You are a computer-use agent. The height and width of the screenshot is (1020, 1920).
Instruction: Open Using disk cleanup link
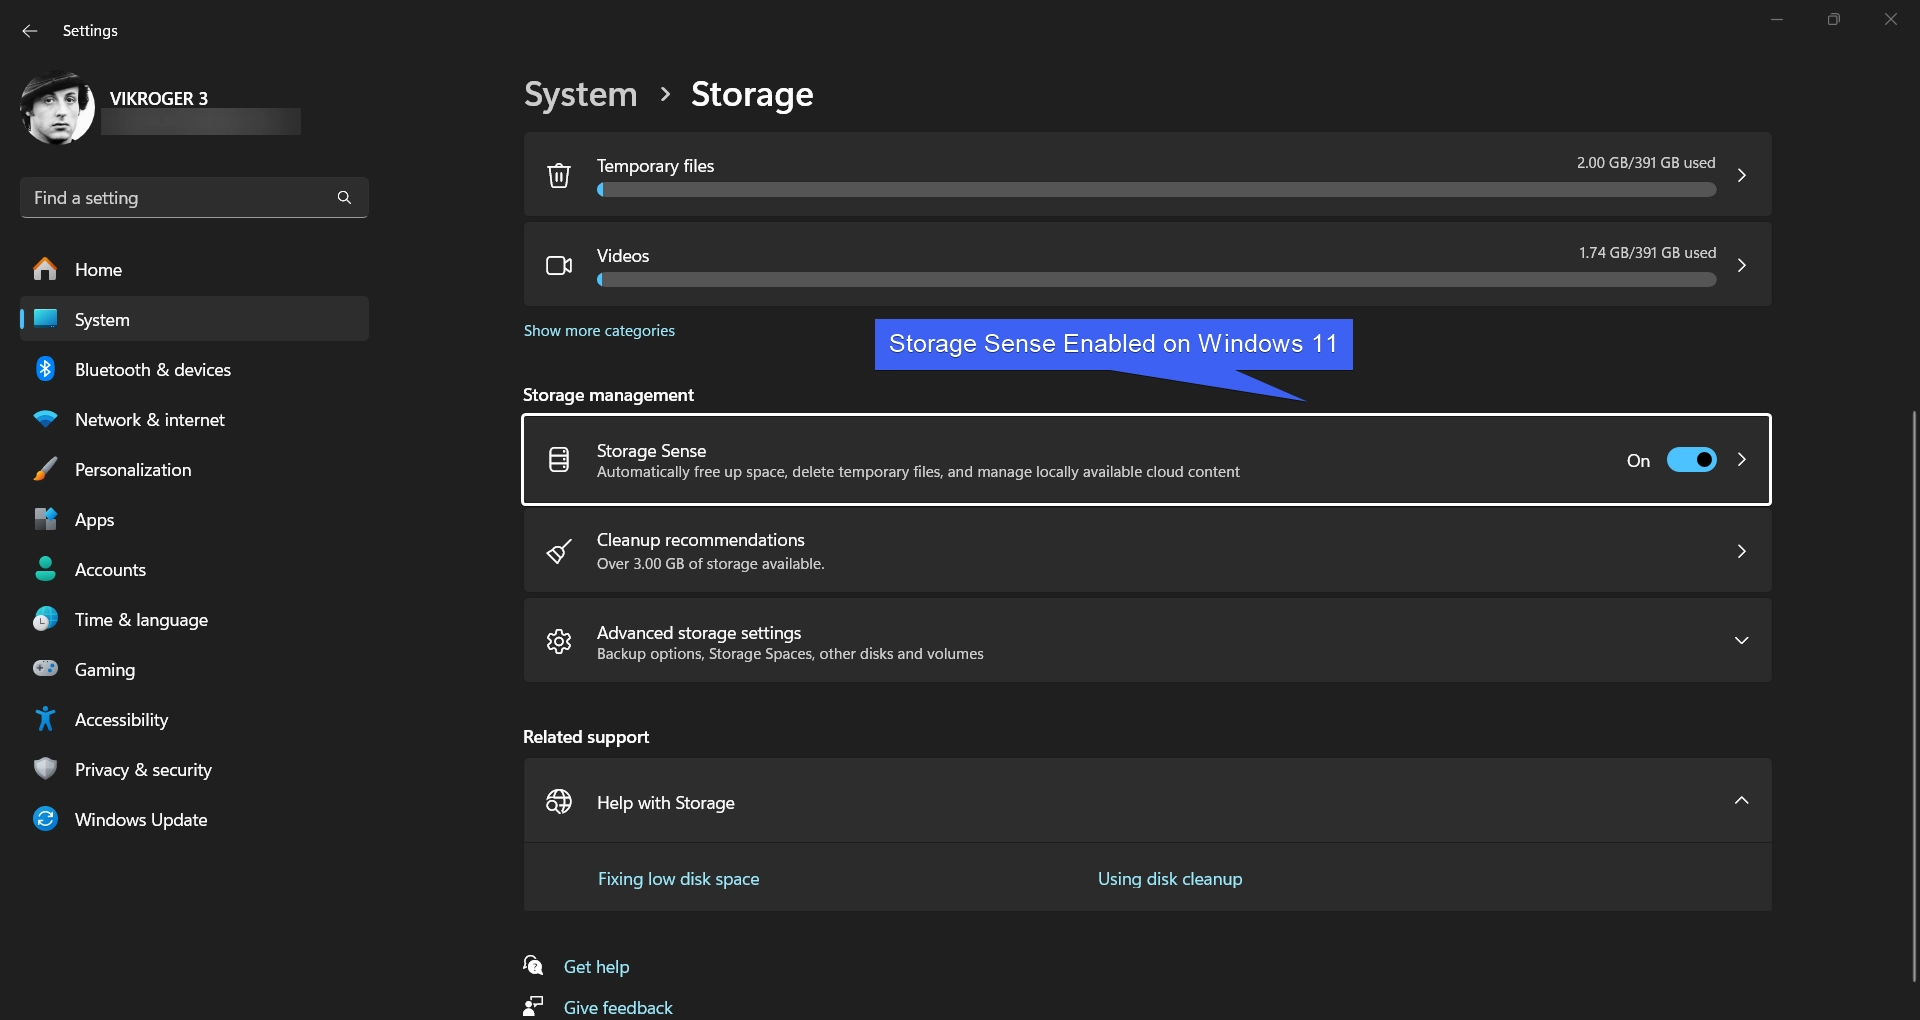point(1170,878)
